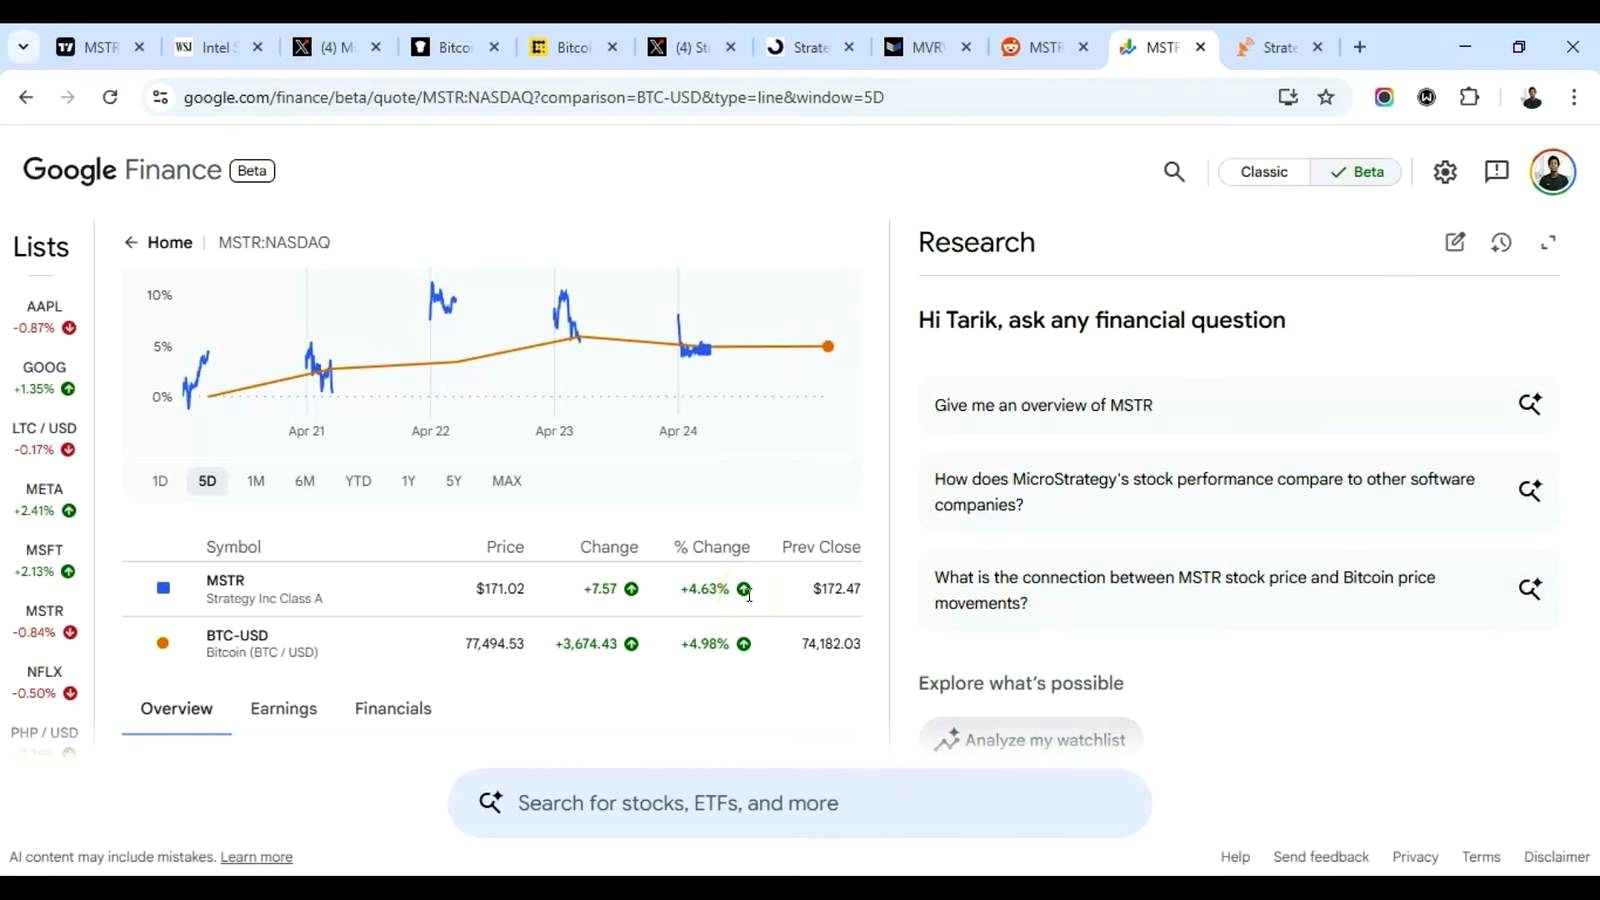The height and width of the screenshot is (900, 1600).
Task: Open the Earnings tab
Action: (284, 709)
